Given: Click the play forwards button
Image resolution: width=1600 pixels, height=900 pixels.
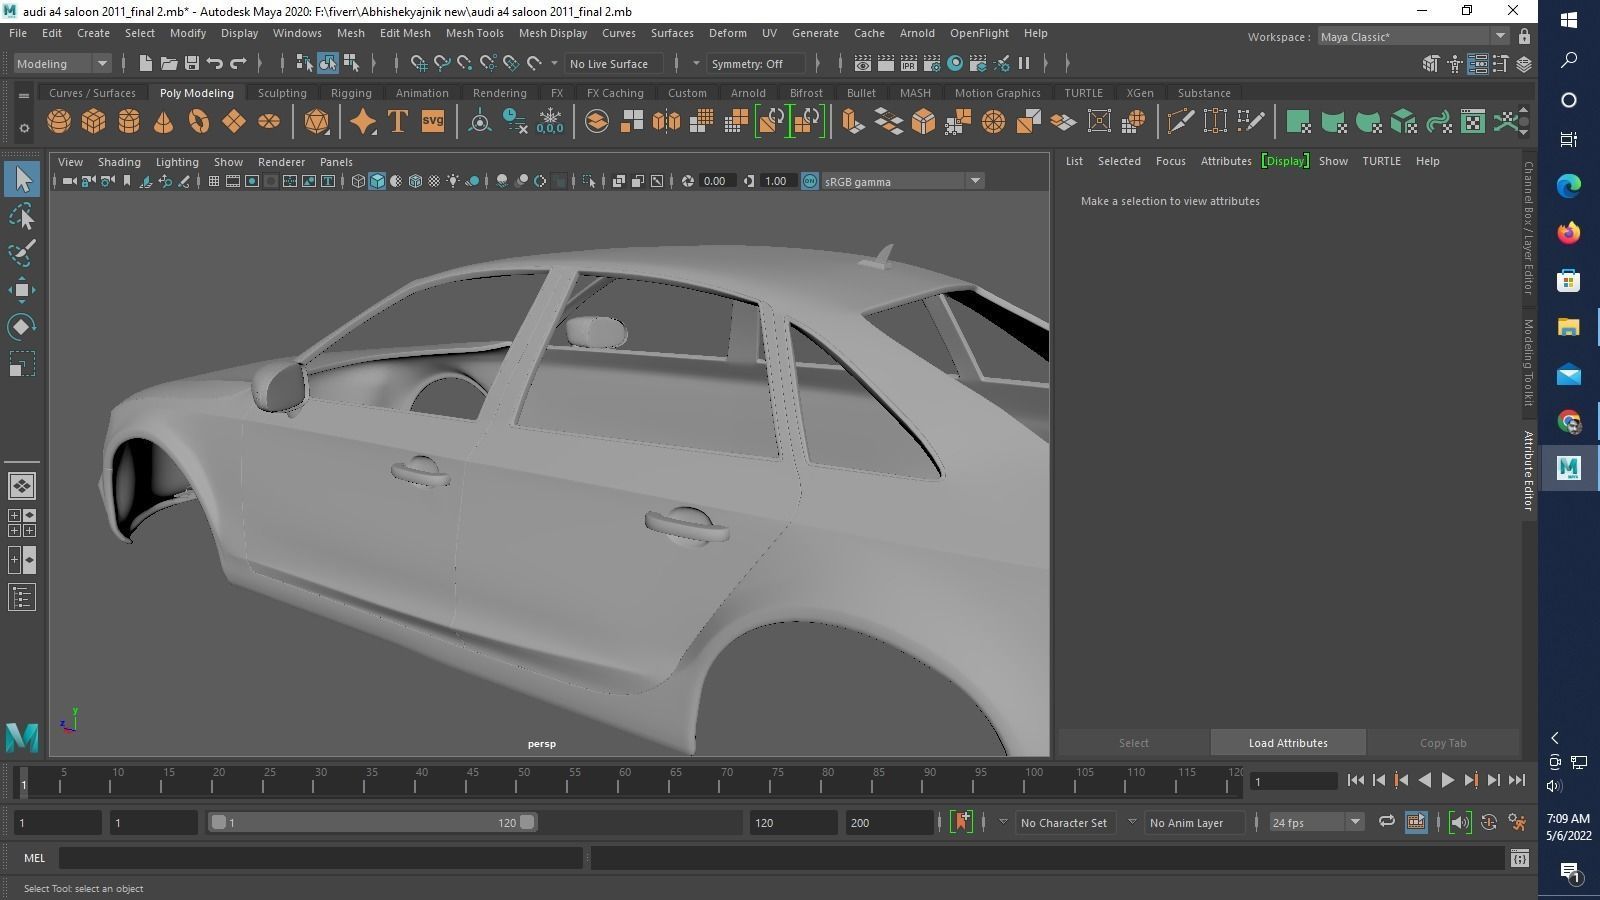Looking at the screenshot, I should click(1447, 780).
